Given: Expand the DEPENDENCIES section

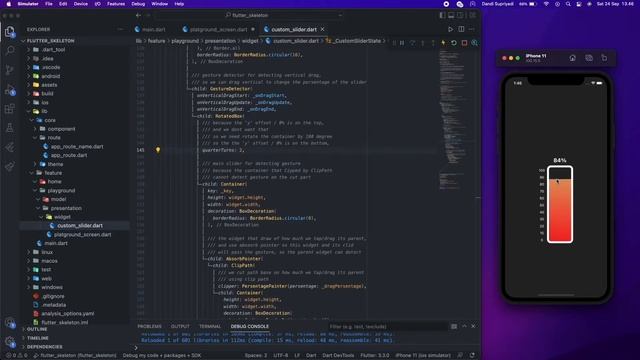Looking at the screenshot, I should click(x=44, y=347).
